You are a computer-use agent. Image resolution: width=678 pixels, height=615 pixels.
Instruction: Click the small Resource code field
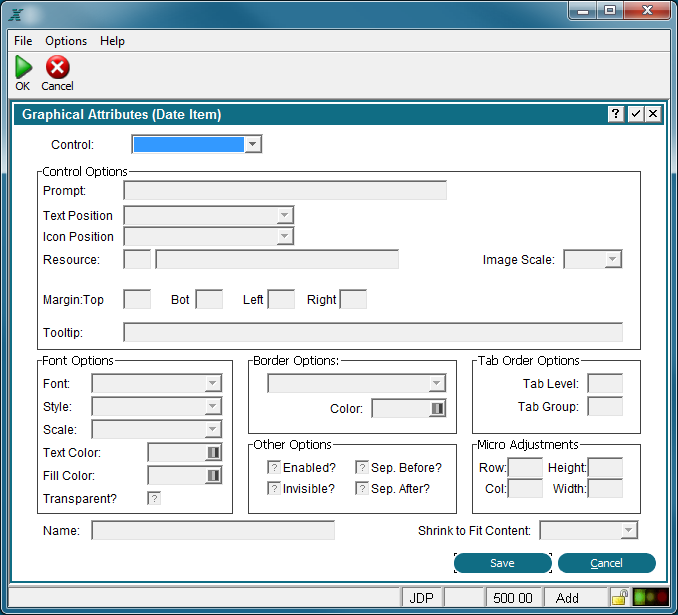point(137,259)
